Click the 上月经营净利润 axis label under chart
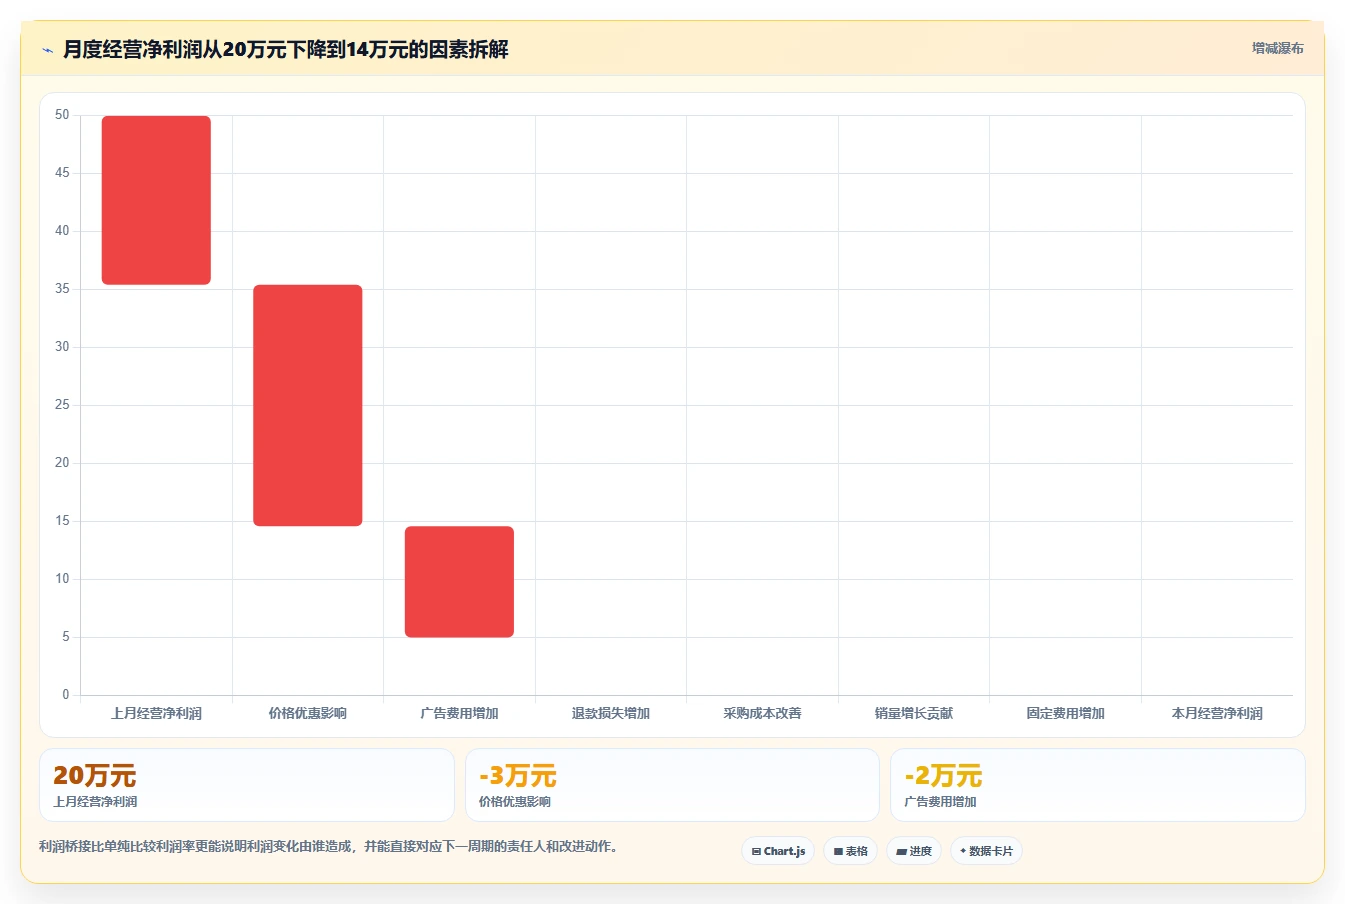This screenshot has height=904, width=1345. (156, 713)
